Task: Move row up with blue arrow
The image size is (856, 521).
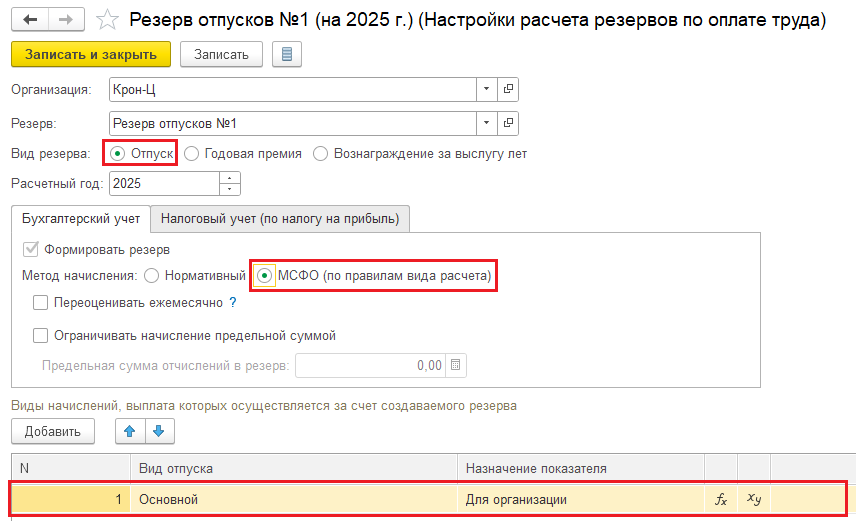Action: tap(130, 431)
